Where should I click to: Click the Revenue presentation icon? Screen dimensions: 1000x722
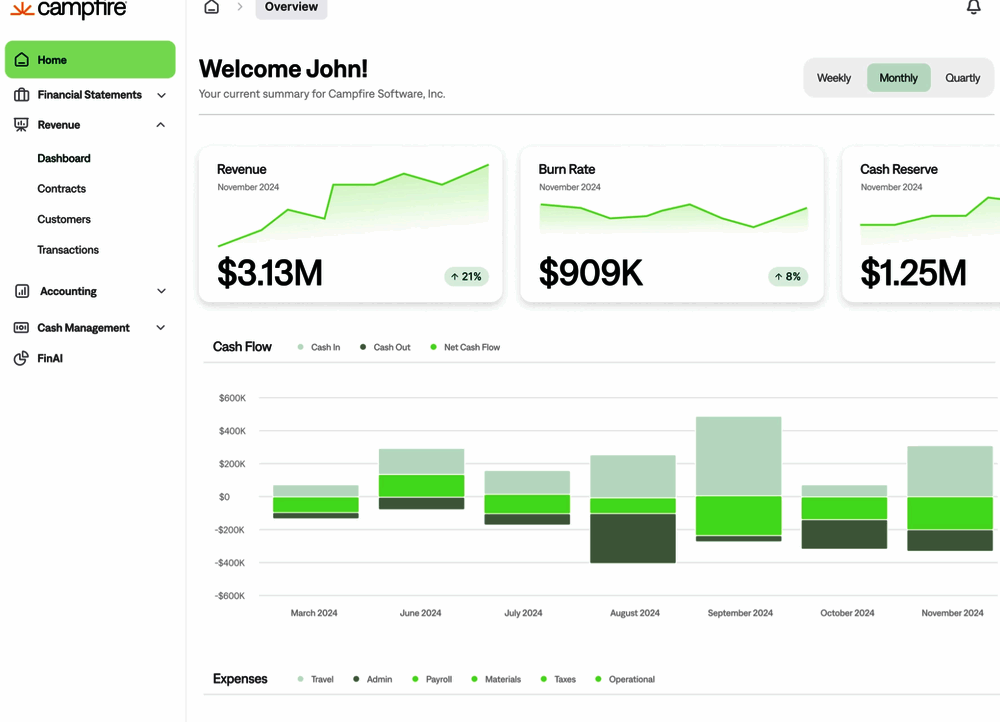point(21,124)
